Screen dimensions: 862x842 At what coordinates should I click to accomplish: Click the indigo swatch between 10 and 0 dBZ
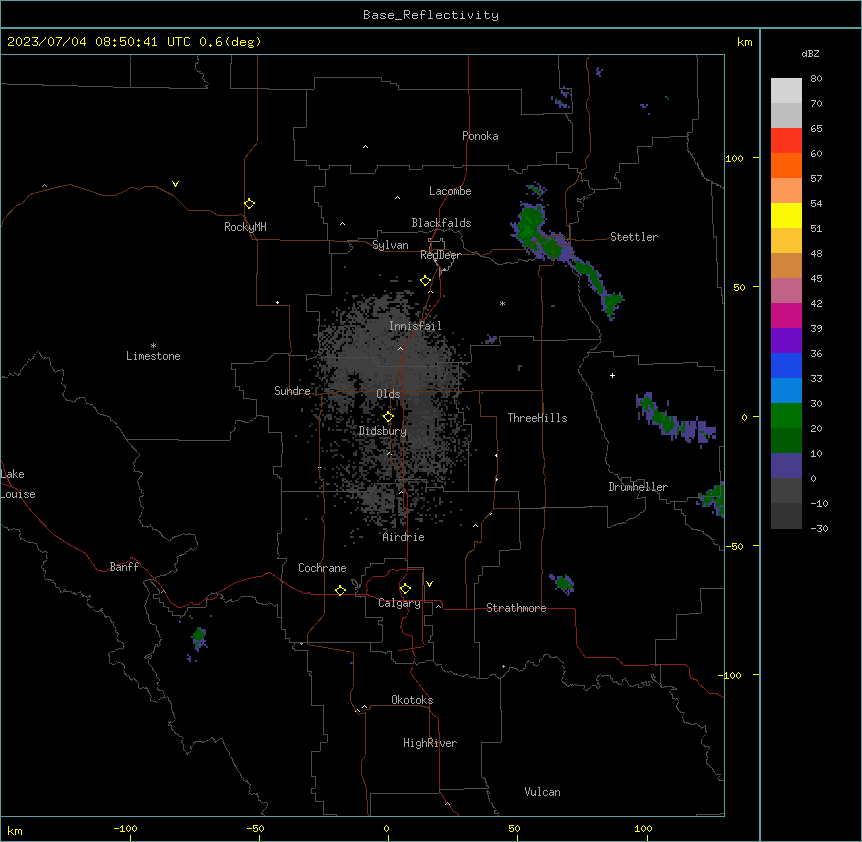point(786,466)
